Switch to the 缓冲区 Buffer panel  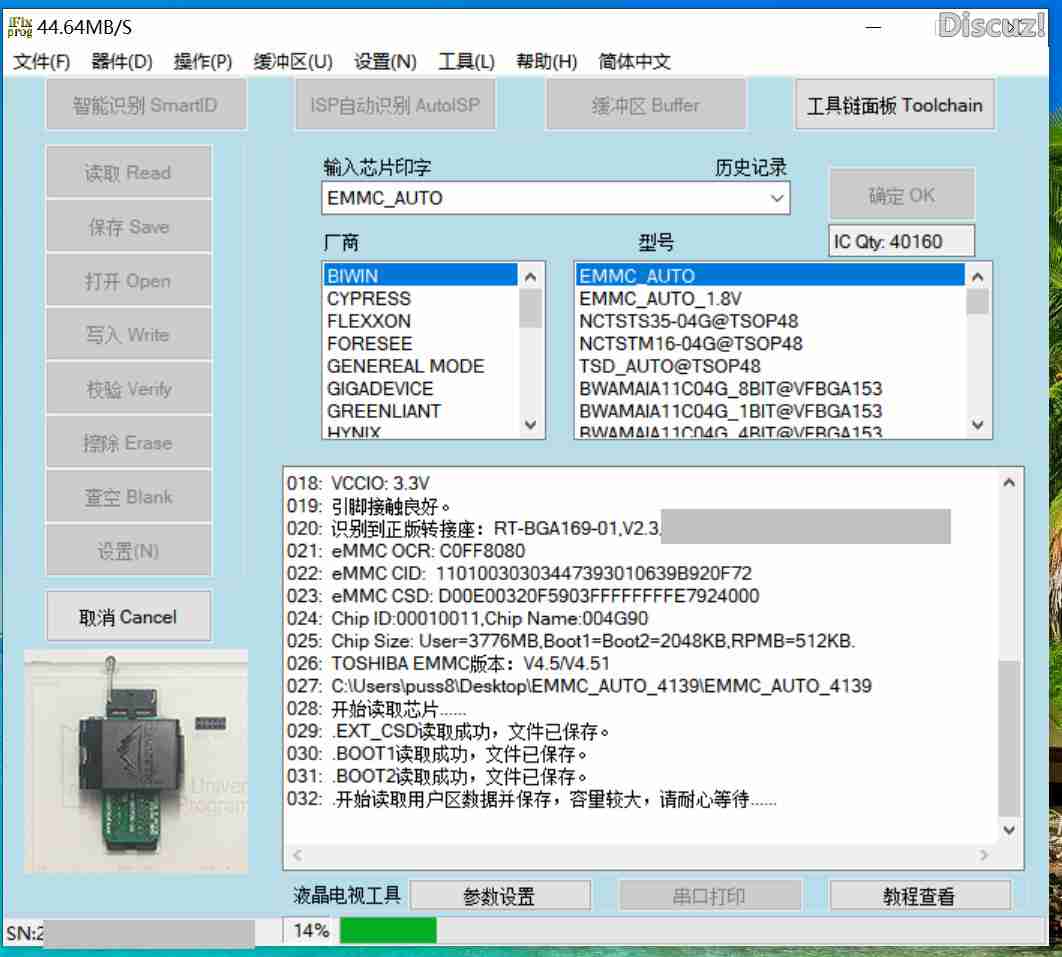click(645, 104)
